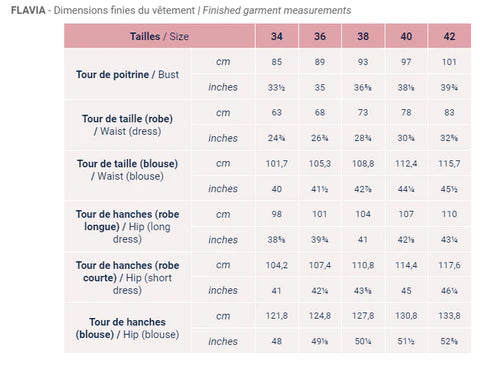Select the Hip (long dress) row label

click(x=127, y=227)
